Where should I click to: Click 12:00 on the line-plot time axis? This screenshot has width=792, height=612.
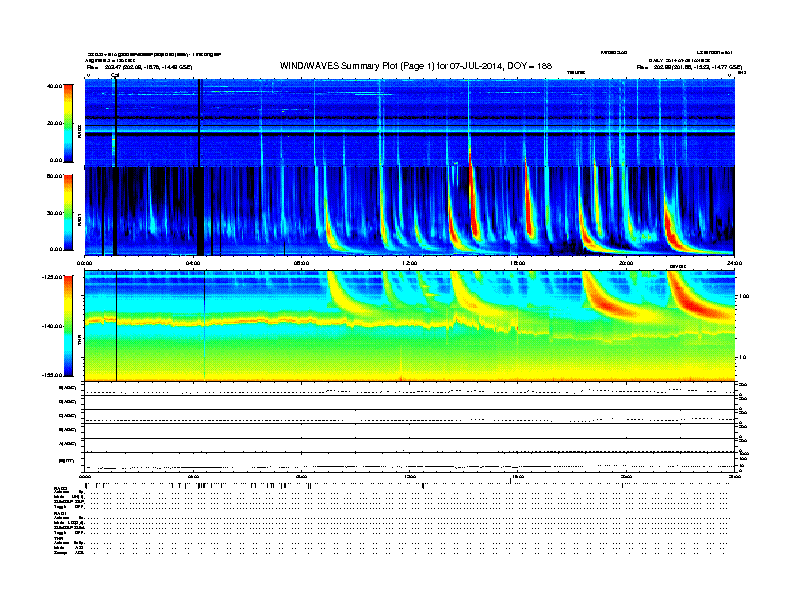click(x=410, y=476)
